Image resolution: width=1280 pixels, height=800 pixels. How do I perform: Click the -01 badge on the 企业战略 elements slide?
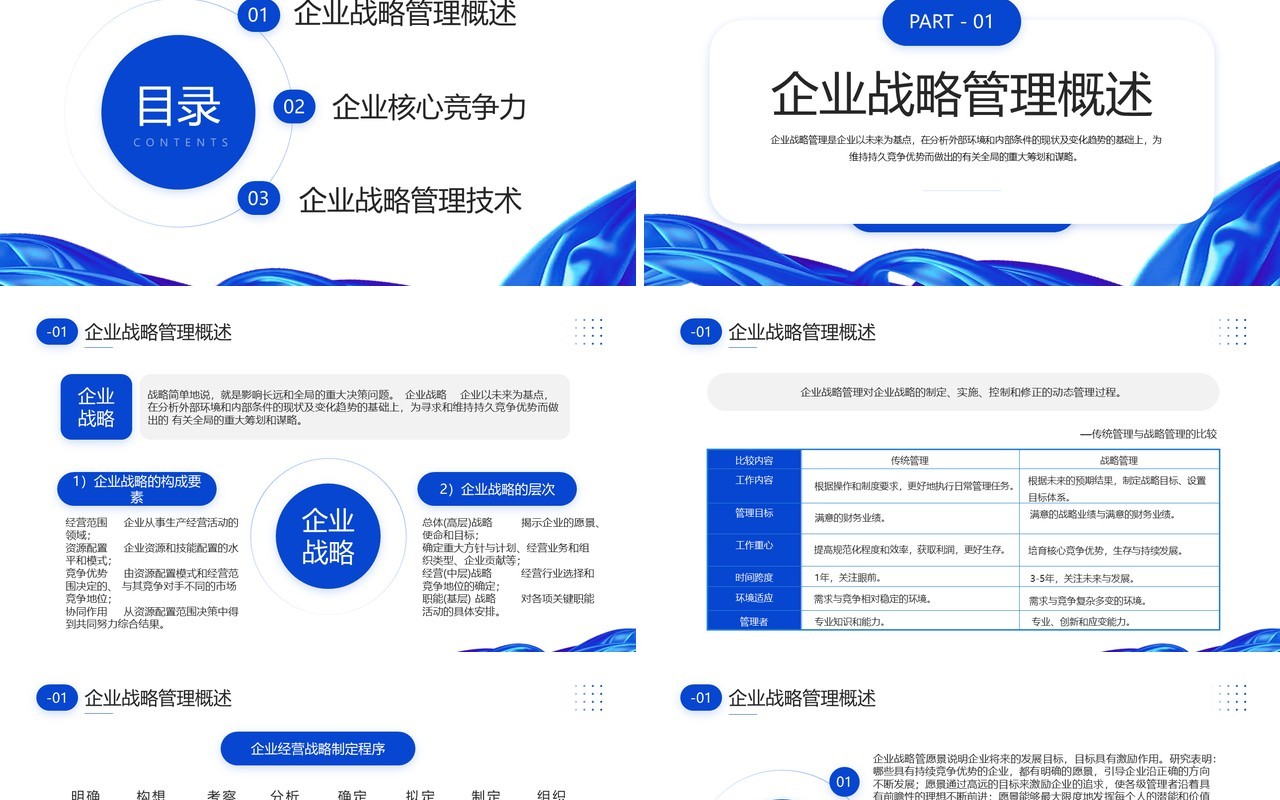click(x=57, y=332)
